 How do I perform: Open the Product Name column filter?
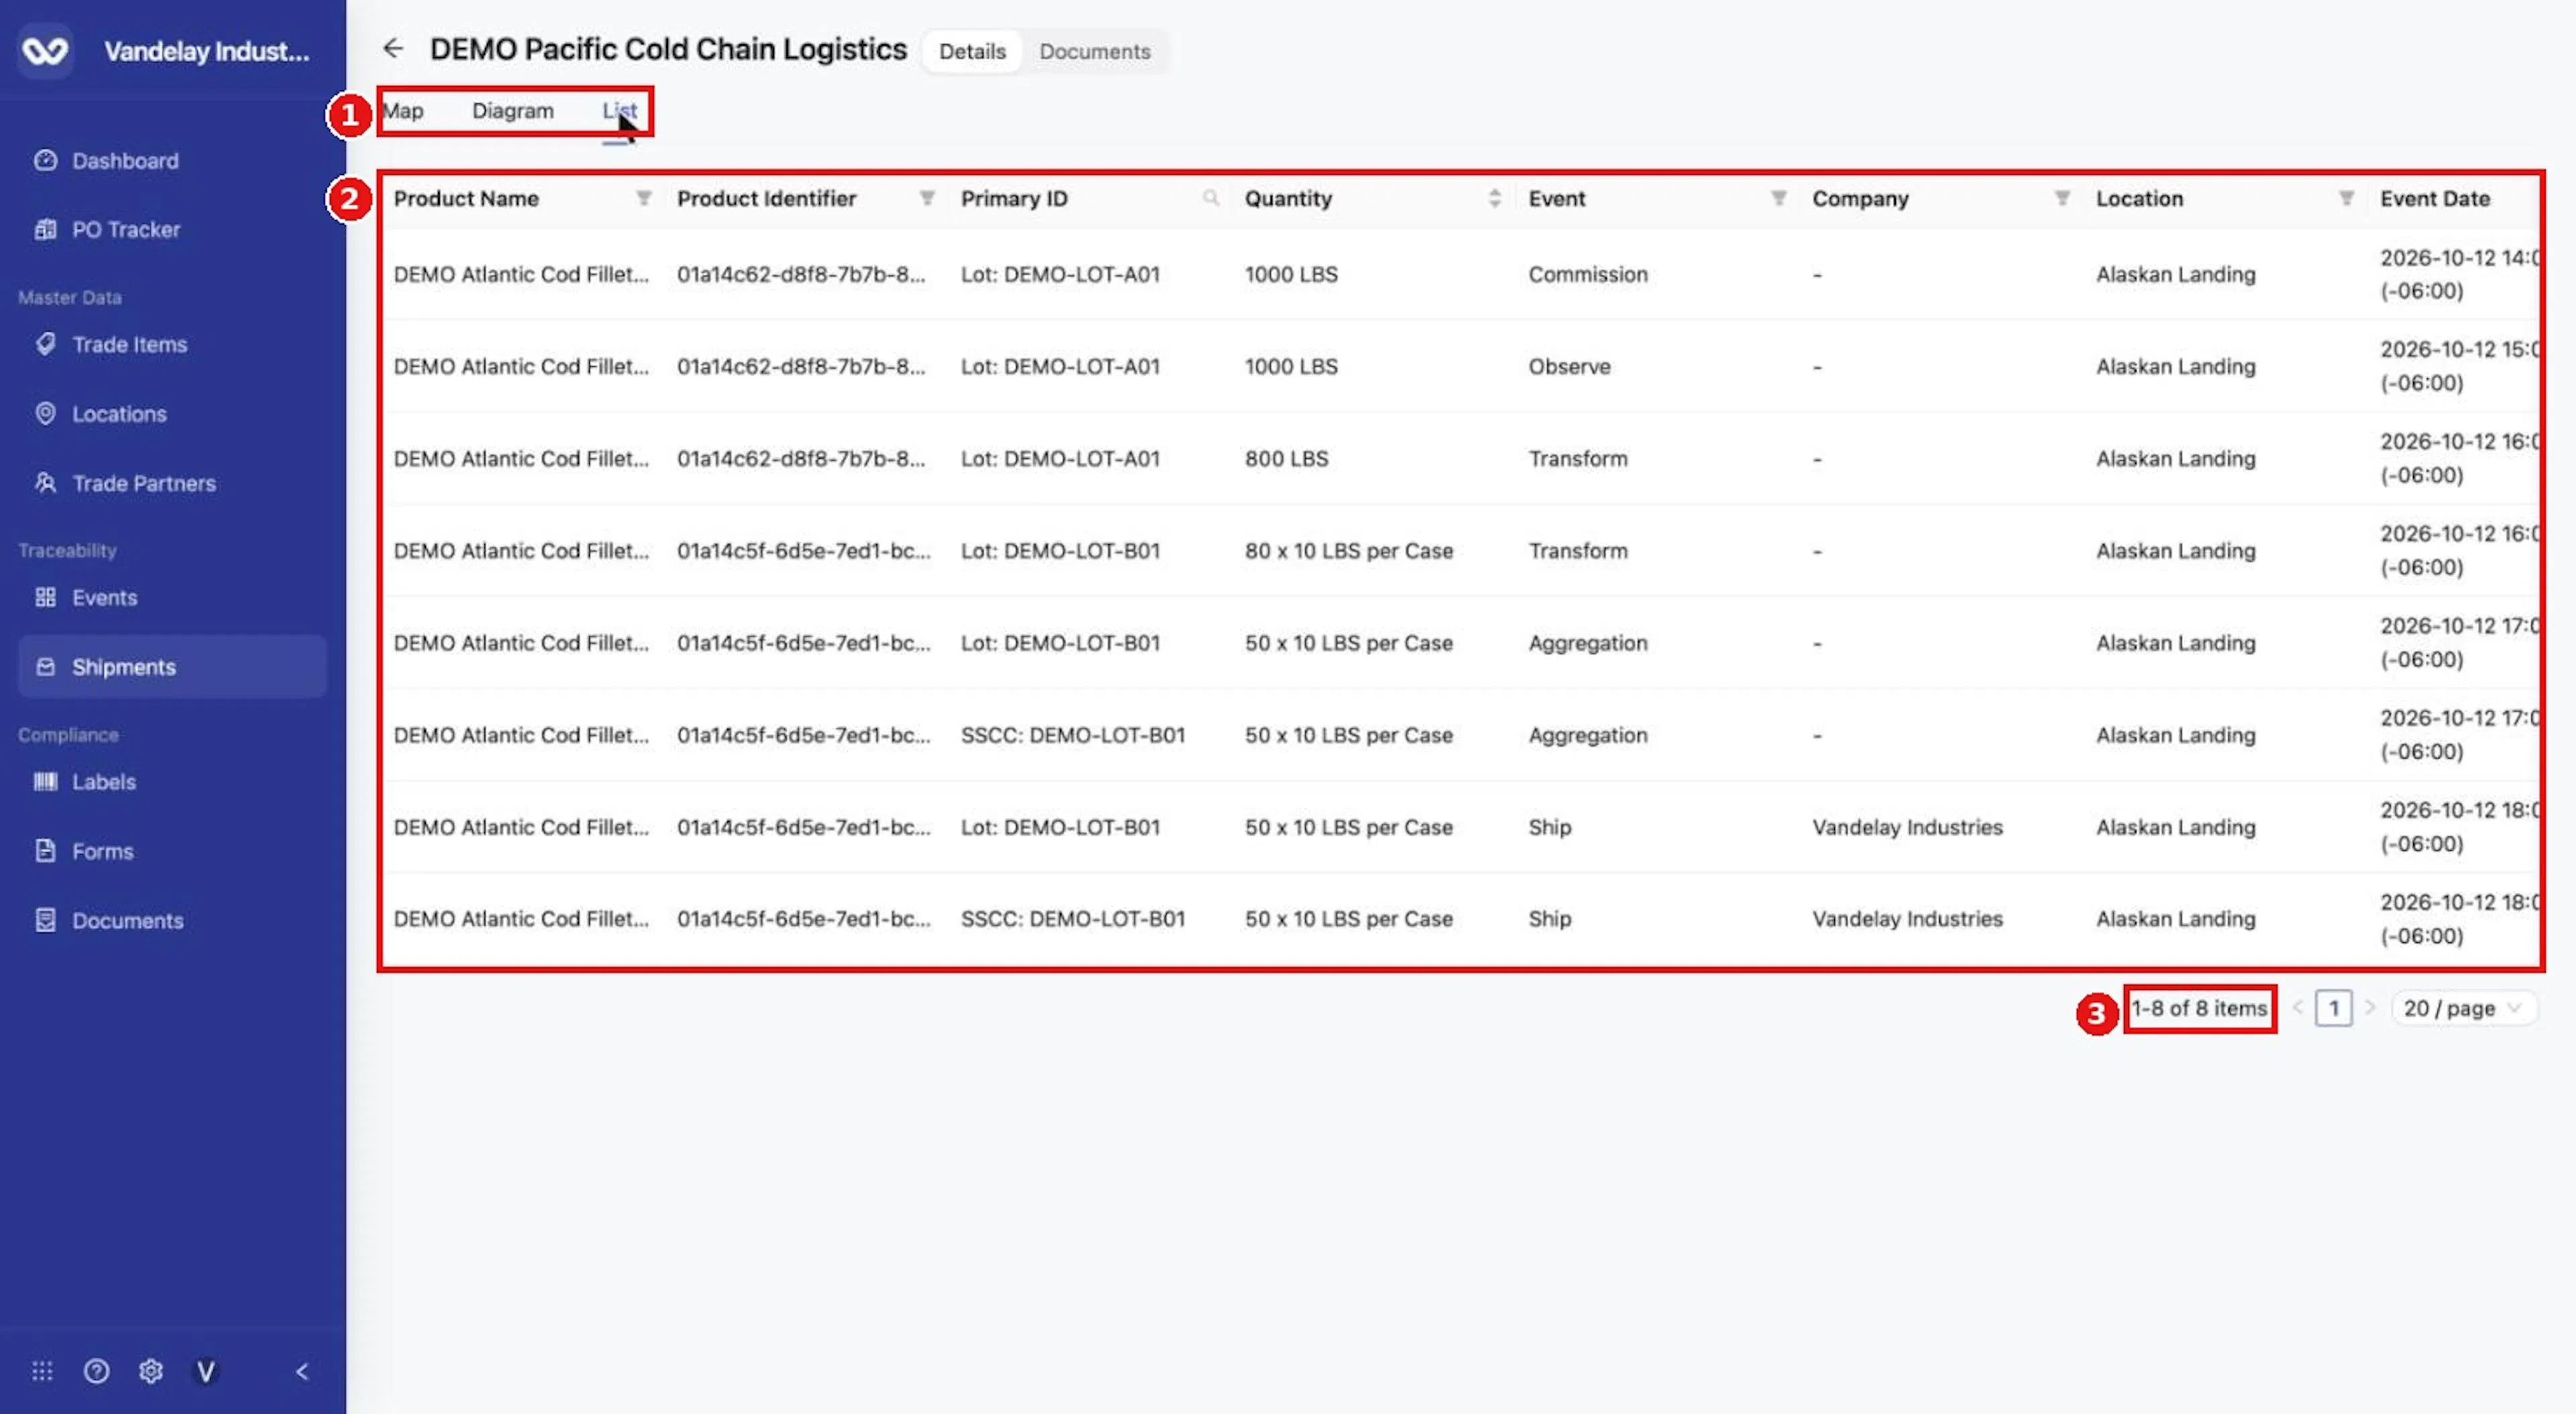(643, 198)
